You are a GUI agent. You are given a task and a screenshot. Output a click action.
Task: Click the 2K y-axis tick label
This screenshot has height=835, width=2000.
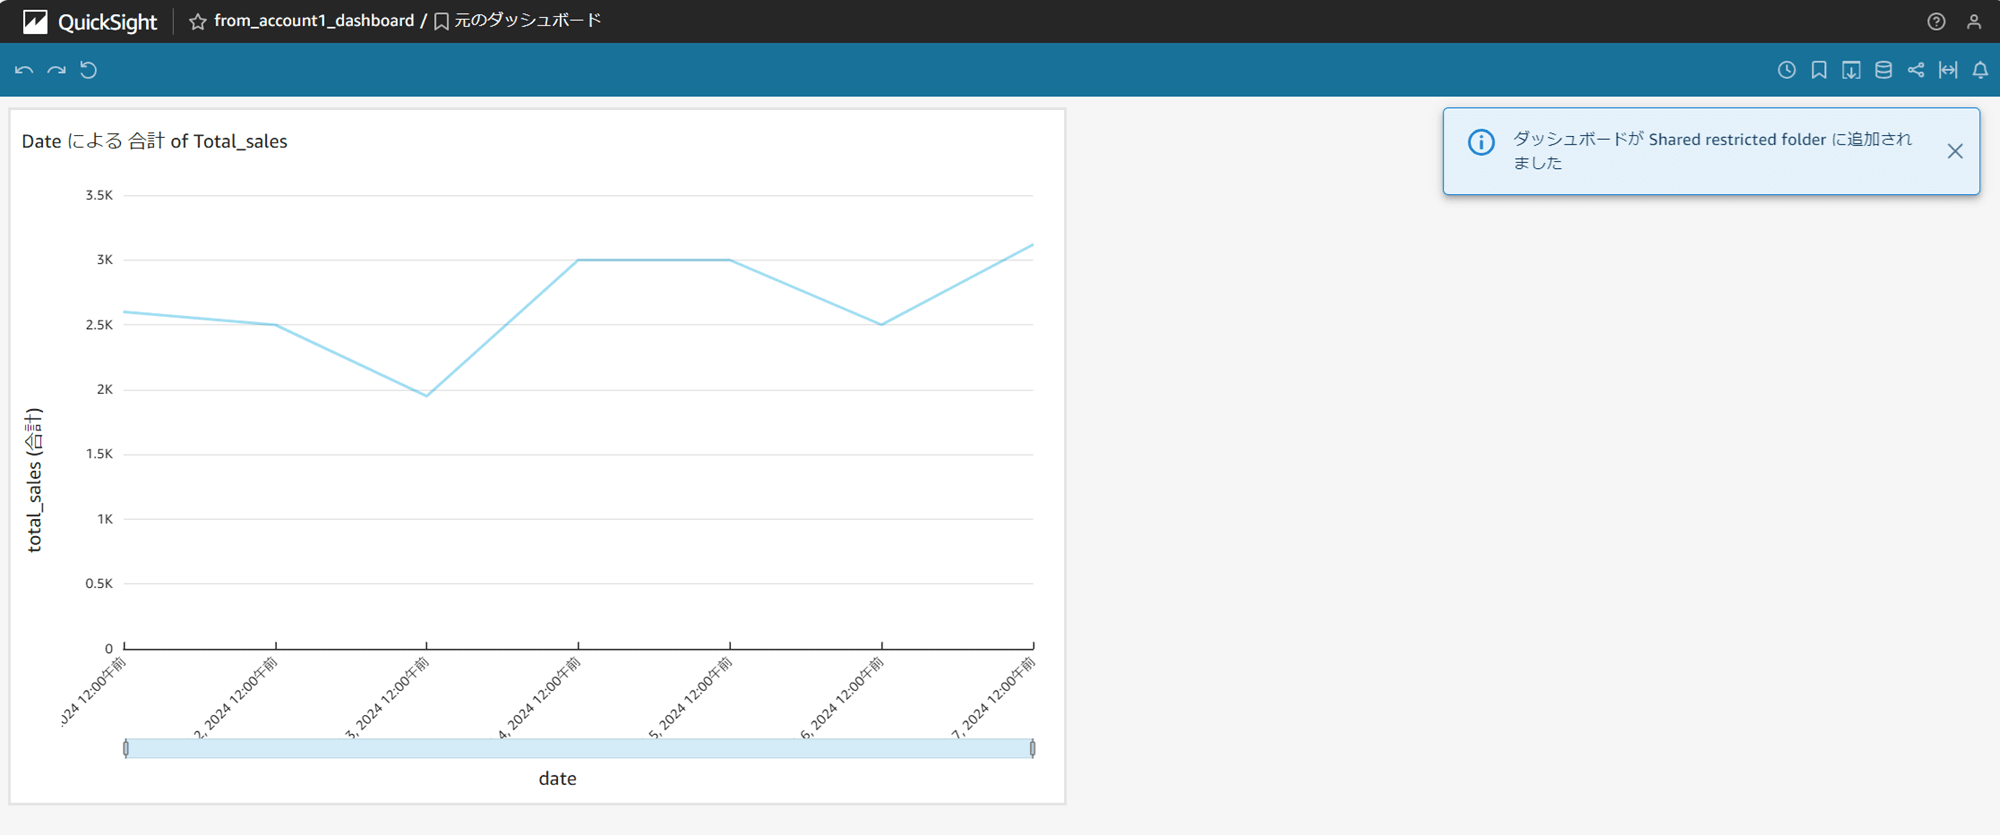104,389
